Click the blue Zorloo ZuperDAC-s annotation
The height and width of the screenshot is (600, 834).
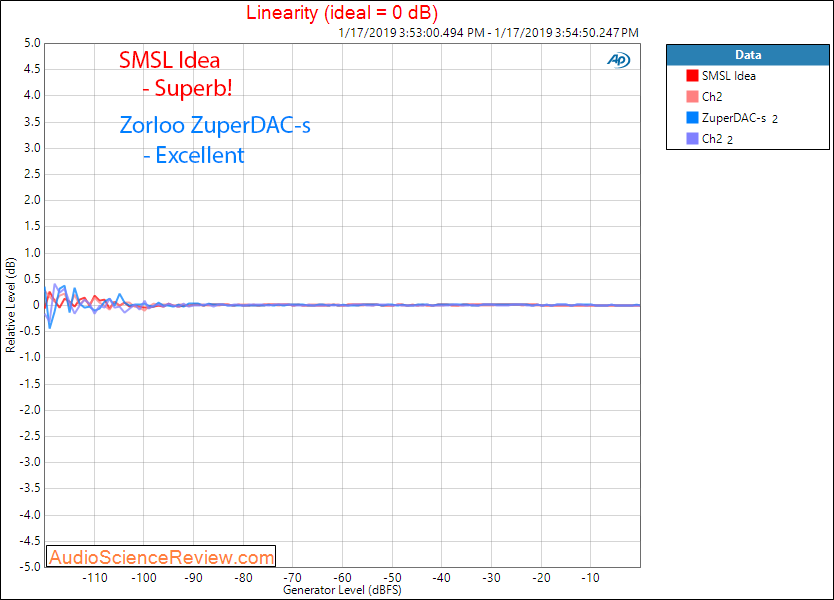[215, 125]
